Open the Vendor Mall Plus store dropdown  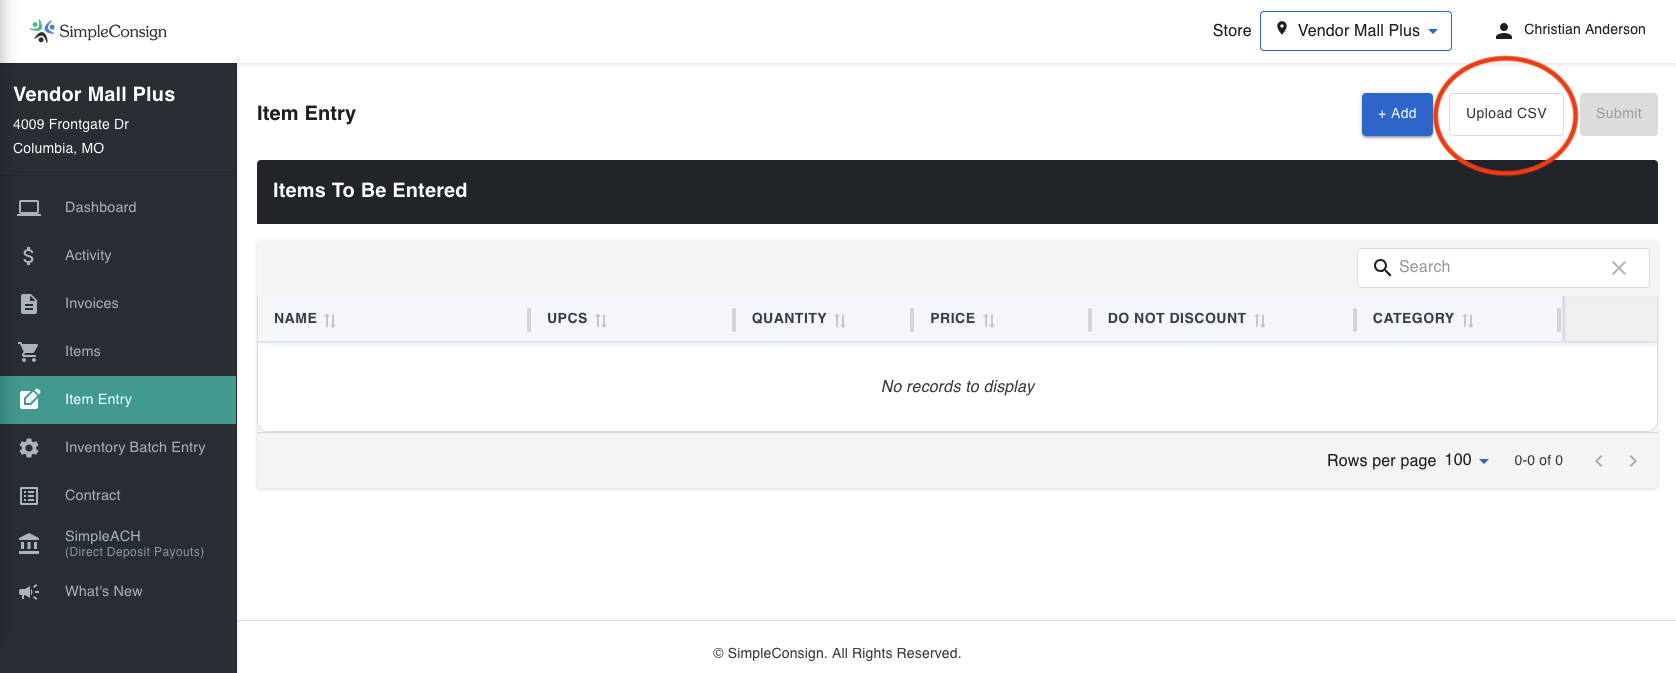point(1356,31)
